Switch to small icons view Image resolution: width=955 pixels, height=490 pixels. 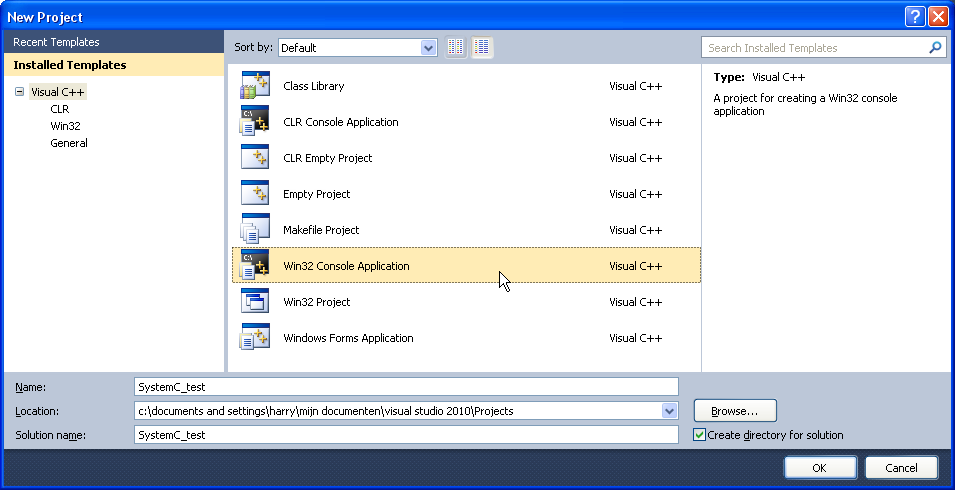[x=456, y=47]
